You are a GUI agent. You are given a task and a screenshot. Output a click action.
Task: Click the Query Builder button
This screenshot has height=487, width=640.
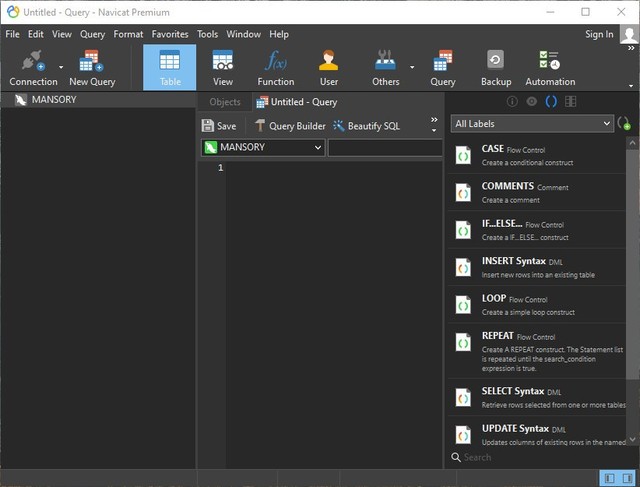click(x=290, y=126)
